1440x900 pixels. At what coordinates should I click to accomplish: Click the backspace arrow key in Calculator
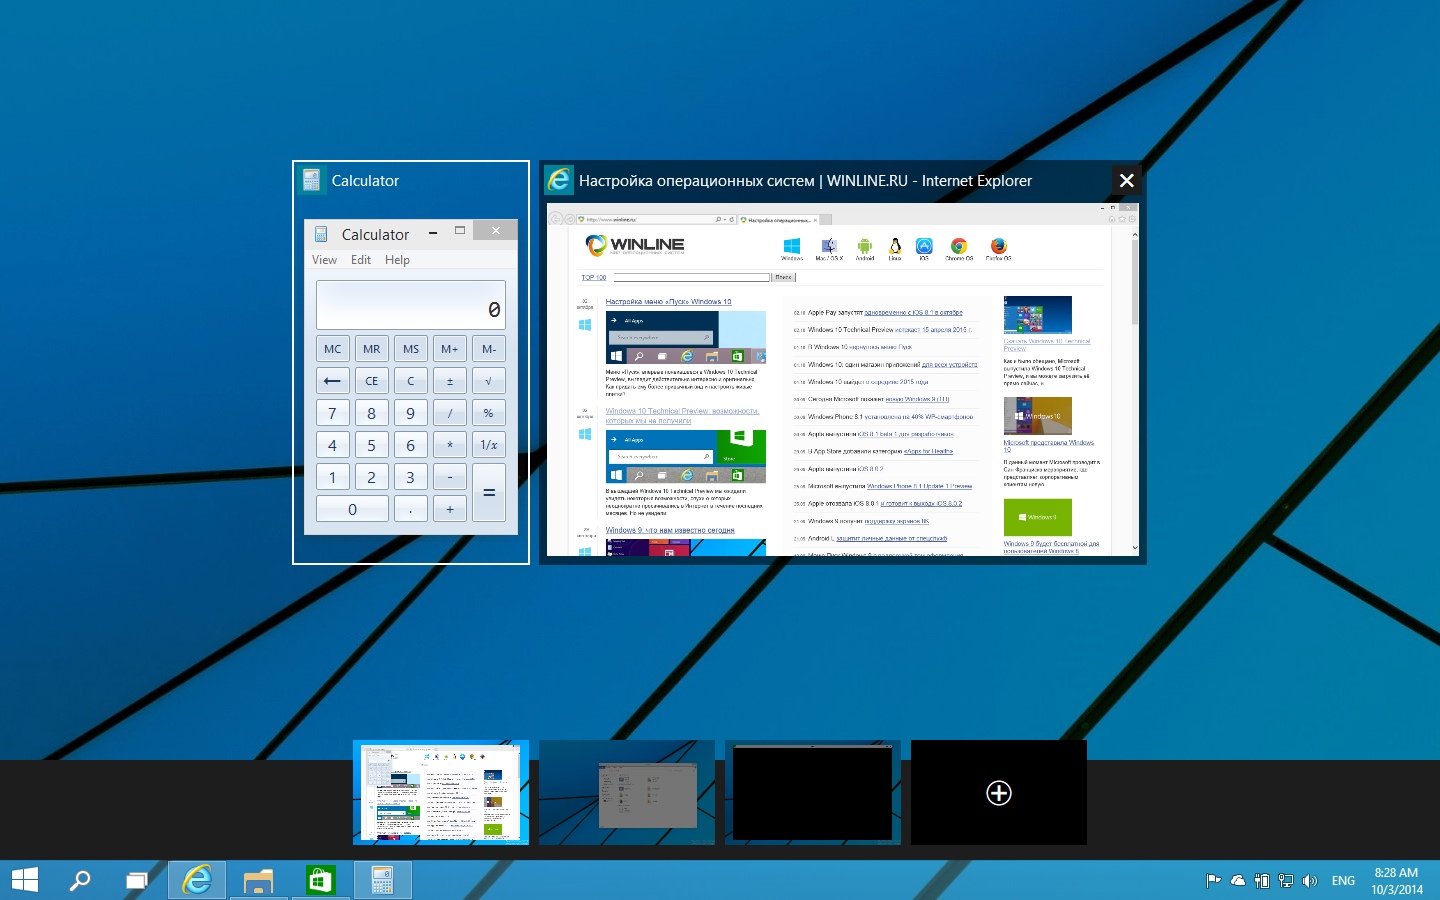pyautogui.click(x=333, y=381)
